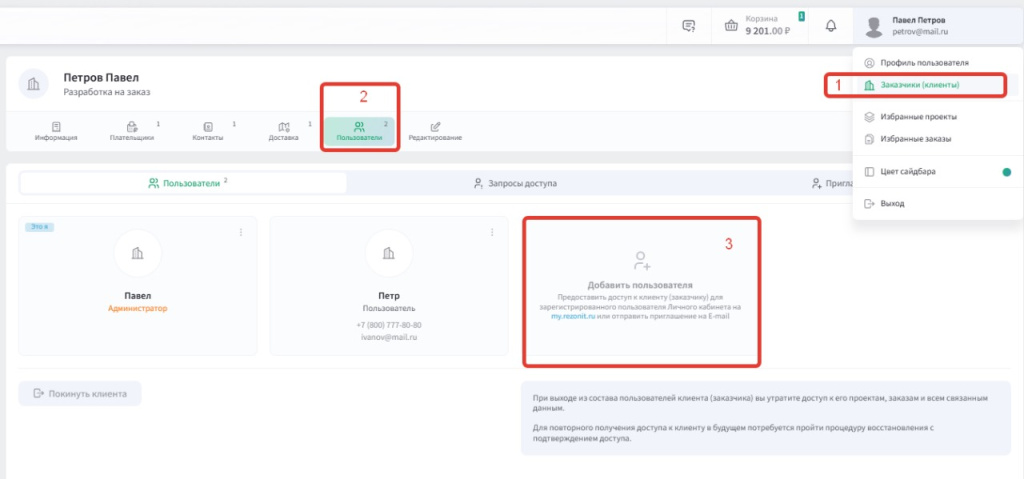Toggle the Цвет сайдбара sidebar color switch
The height and width of the screenshot is (479, 1024).
tap(1006, 172)
